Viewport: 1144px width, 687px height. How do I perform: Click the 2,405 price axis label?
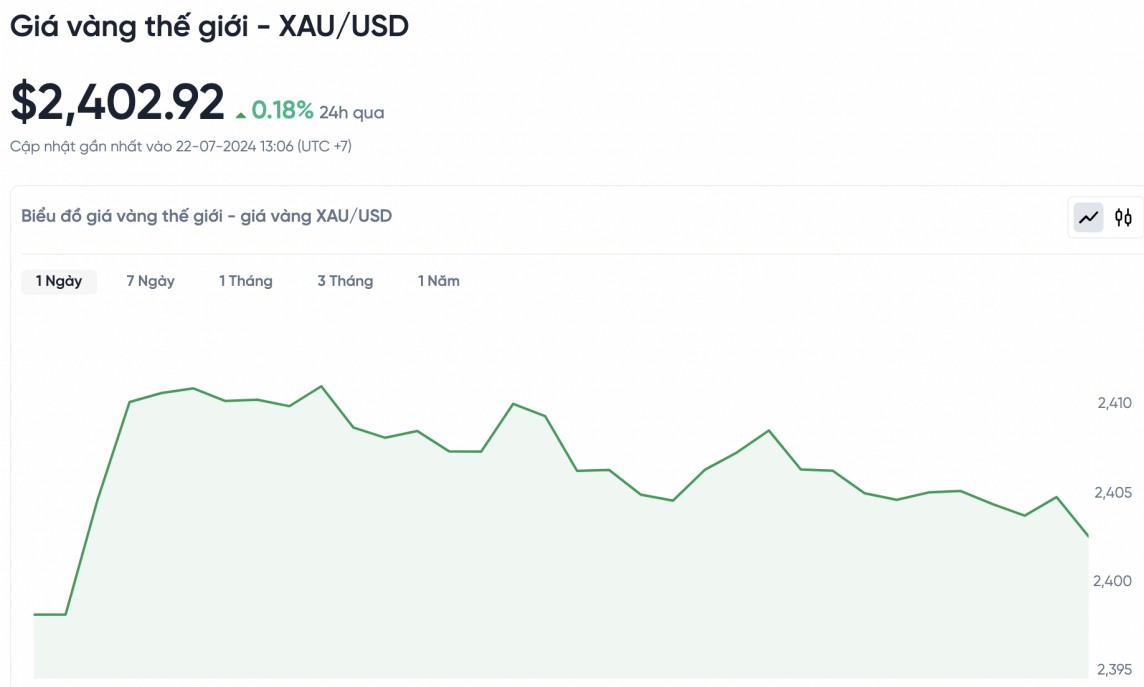coord(1114,492)
